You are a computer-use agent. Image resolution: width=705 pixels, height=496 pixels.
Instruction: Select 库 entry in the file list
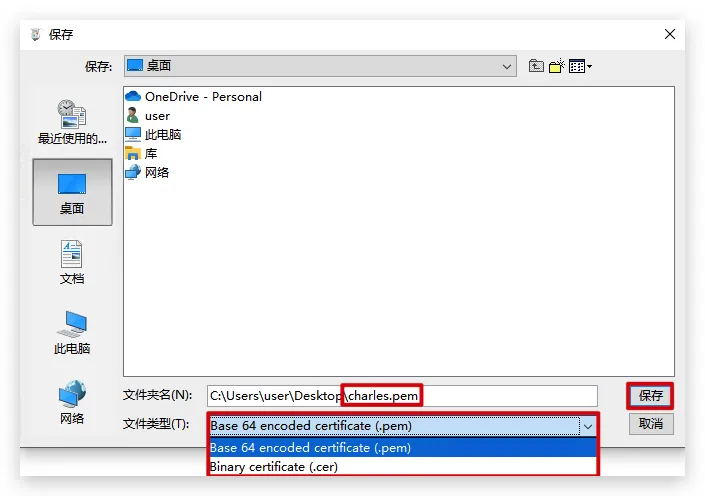pos(150,154)
